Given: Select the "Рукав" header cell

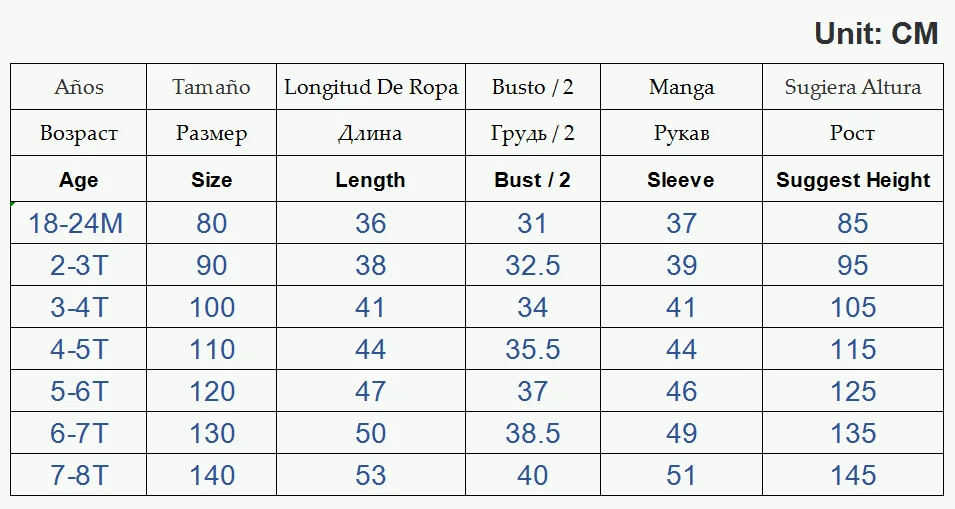Looking at the screenshot, I should pos(681,133).
